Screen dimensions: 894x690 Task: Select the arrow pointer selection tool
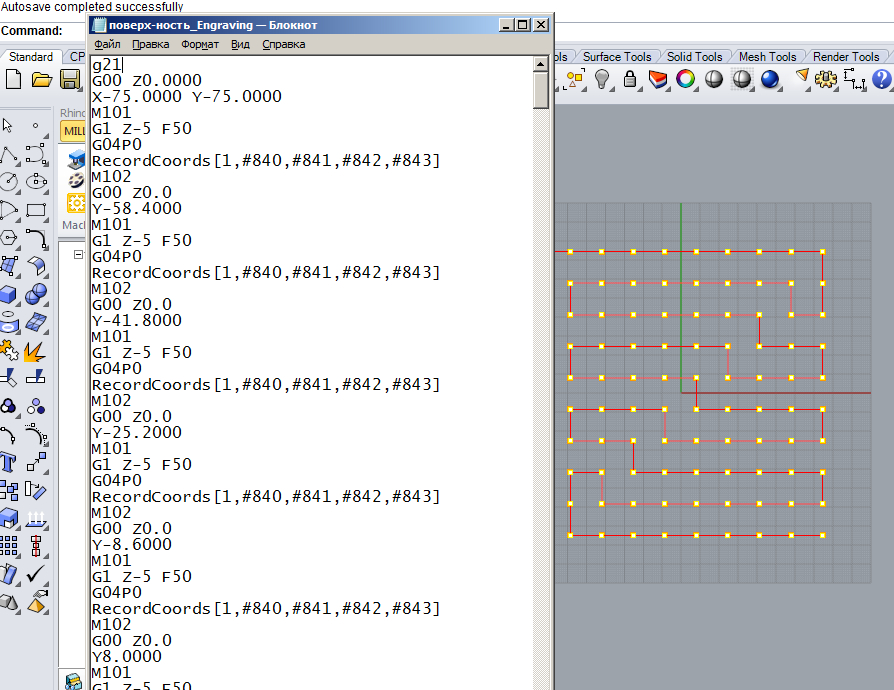point(8,125)
